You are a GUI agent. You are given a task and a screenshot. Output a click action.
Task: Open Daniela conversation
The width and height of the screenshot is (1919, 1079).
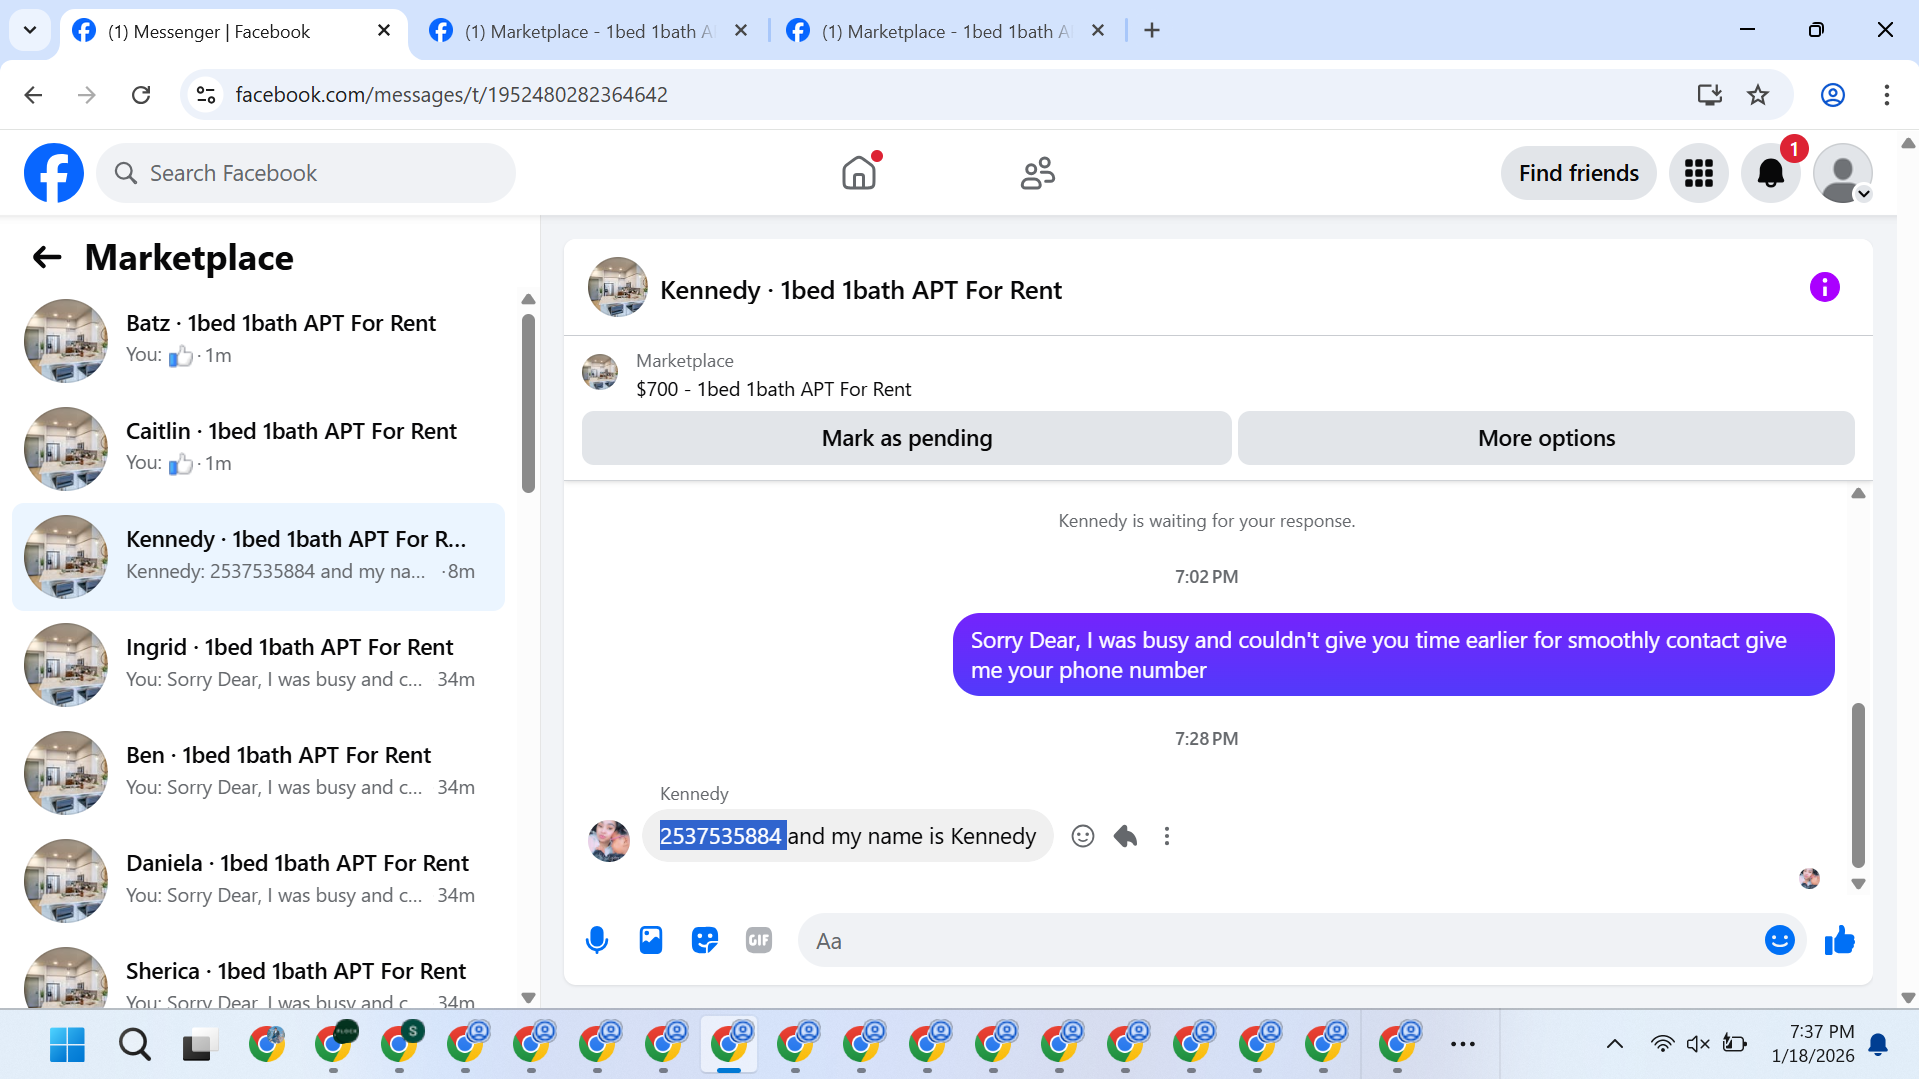(x=260, y=880)
